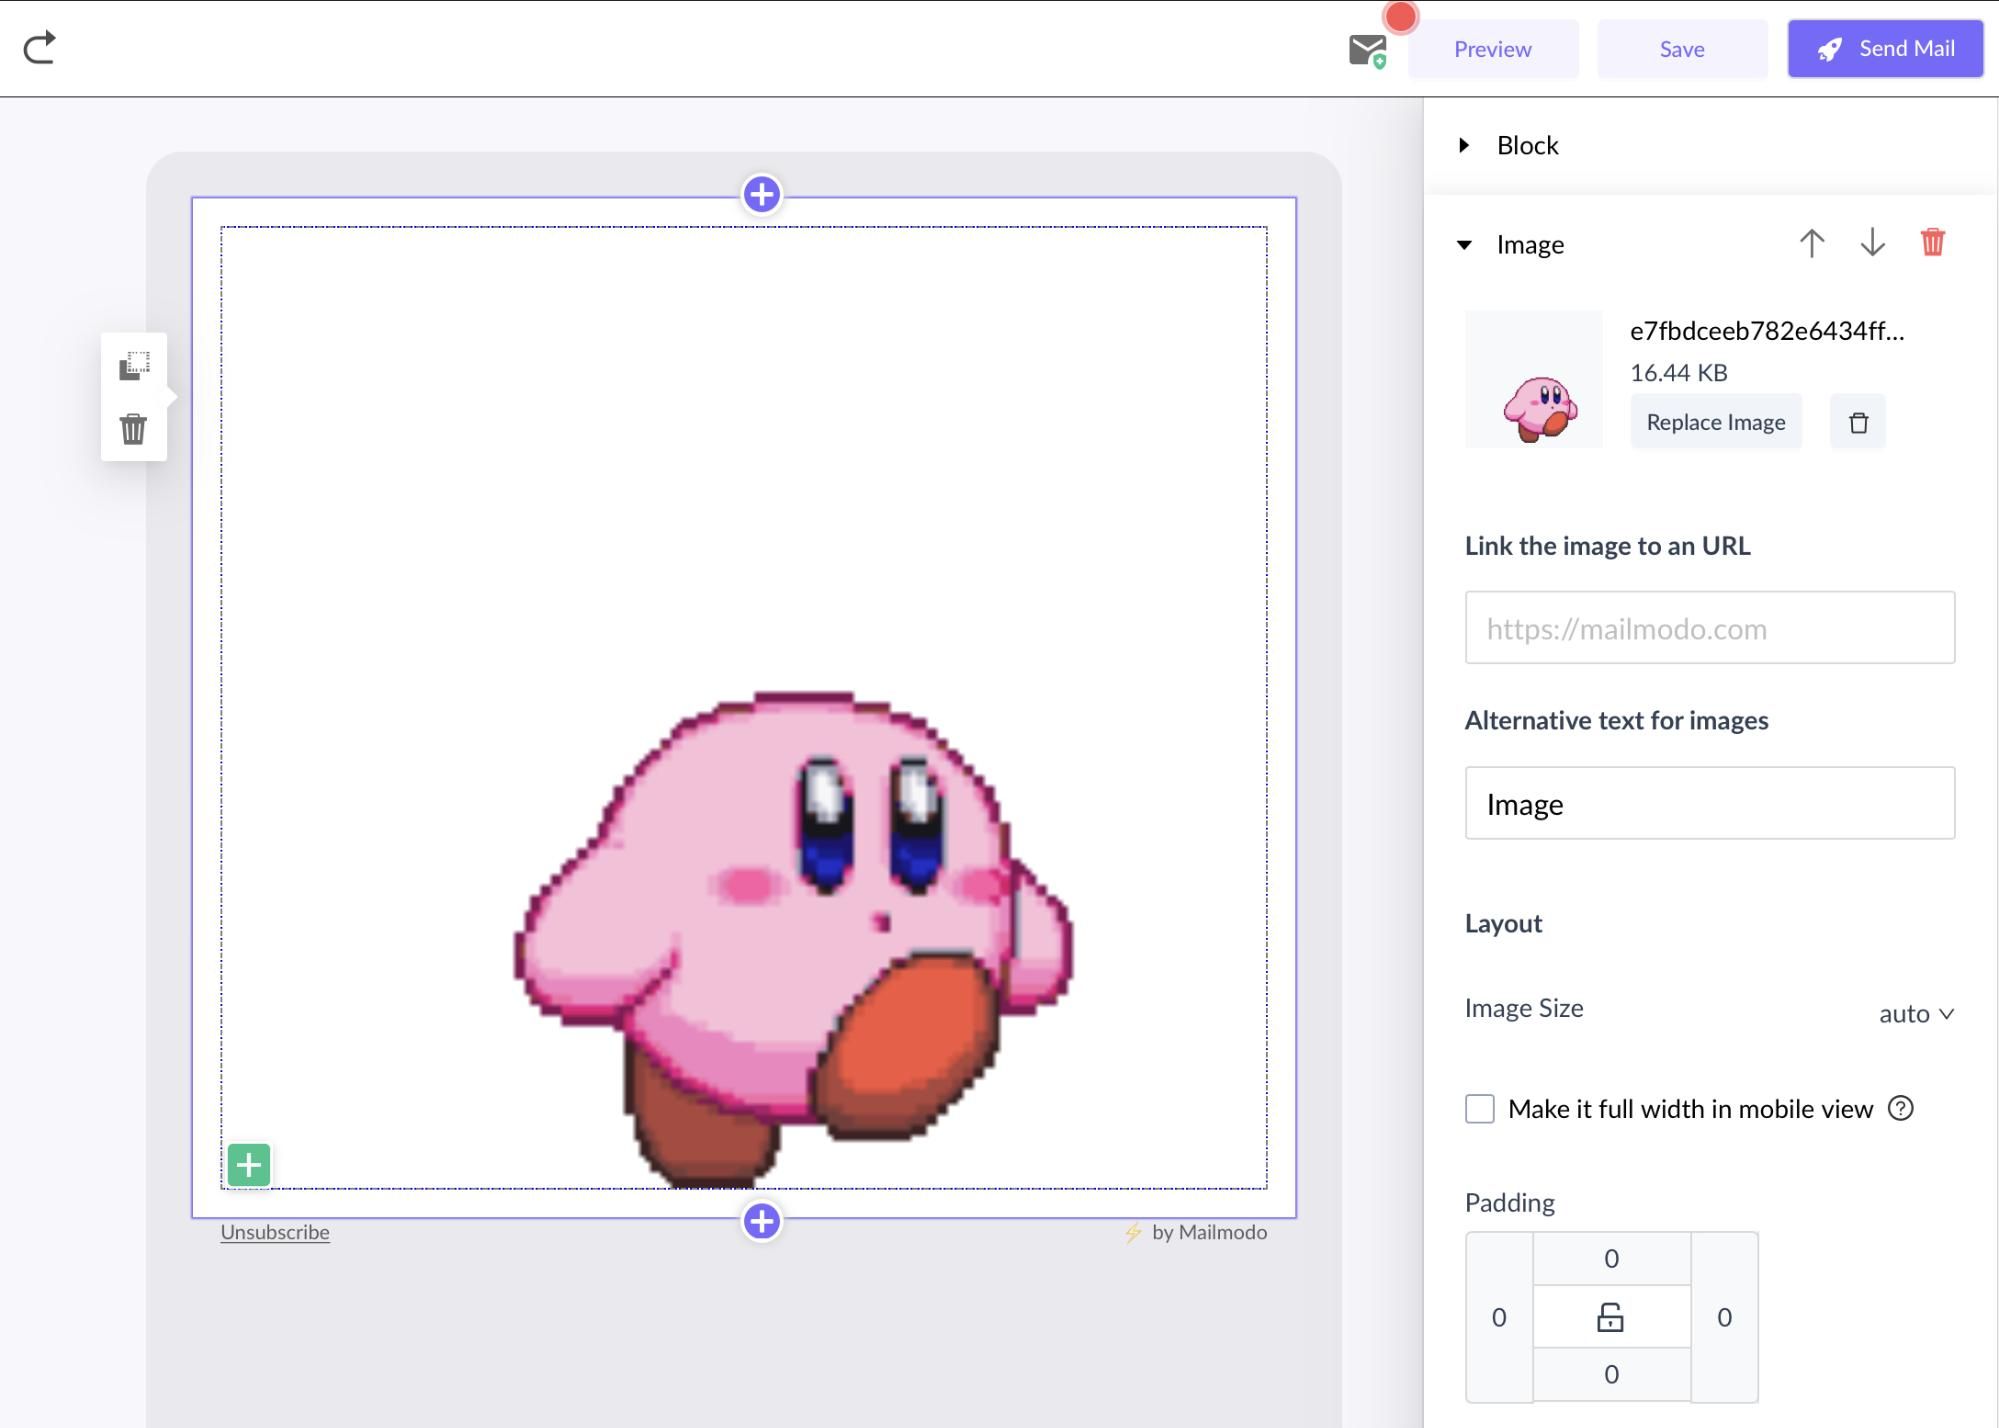Delete the block using canvas trash icon
The width and height of the screenshot is (1999, 1428).
(x=133, y=429)
